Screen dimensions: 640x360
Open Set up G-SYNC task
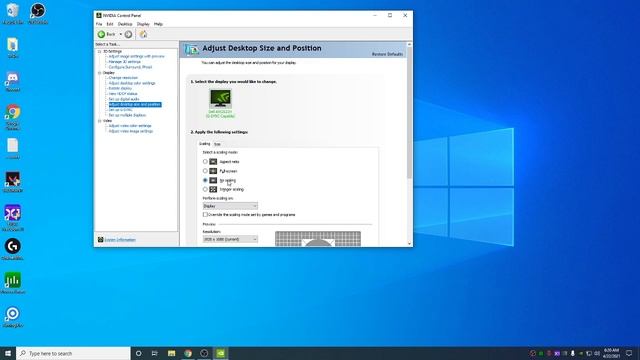pyautogui.click(x=120, y=110)
